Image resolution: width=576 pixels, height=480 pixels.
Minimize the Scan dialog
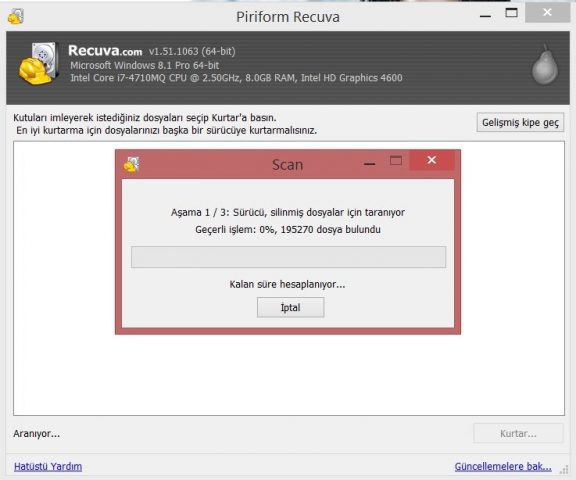tap(370, 164)
